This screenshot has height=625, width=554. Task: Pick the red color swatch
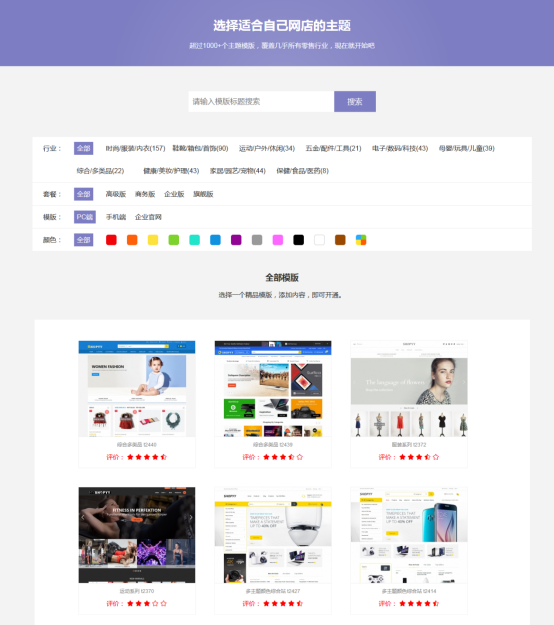pyautogui.click(x=111, y=240)
